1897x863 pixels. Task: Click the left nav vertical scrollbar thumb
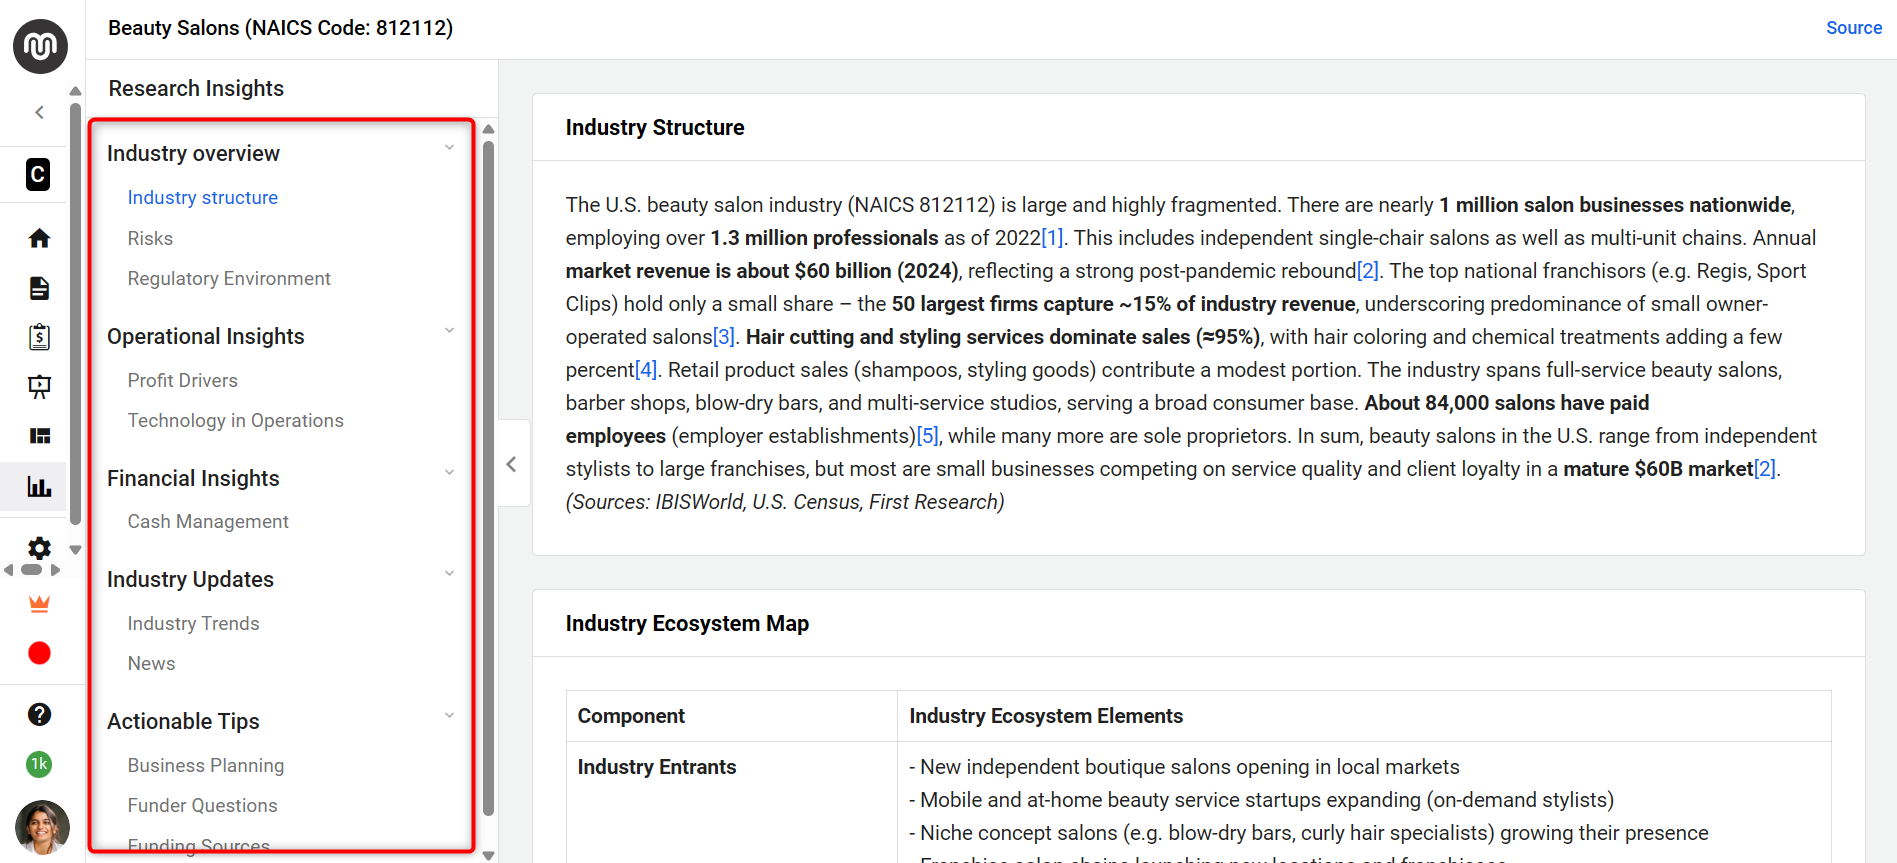pyautogui.click(x=75, y=312)
